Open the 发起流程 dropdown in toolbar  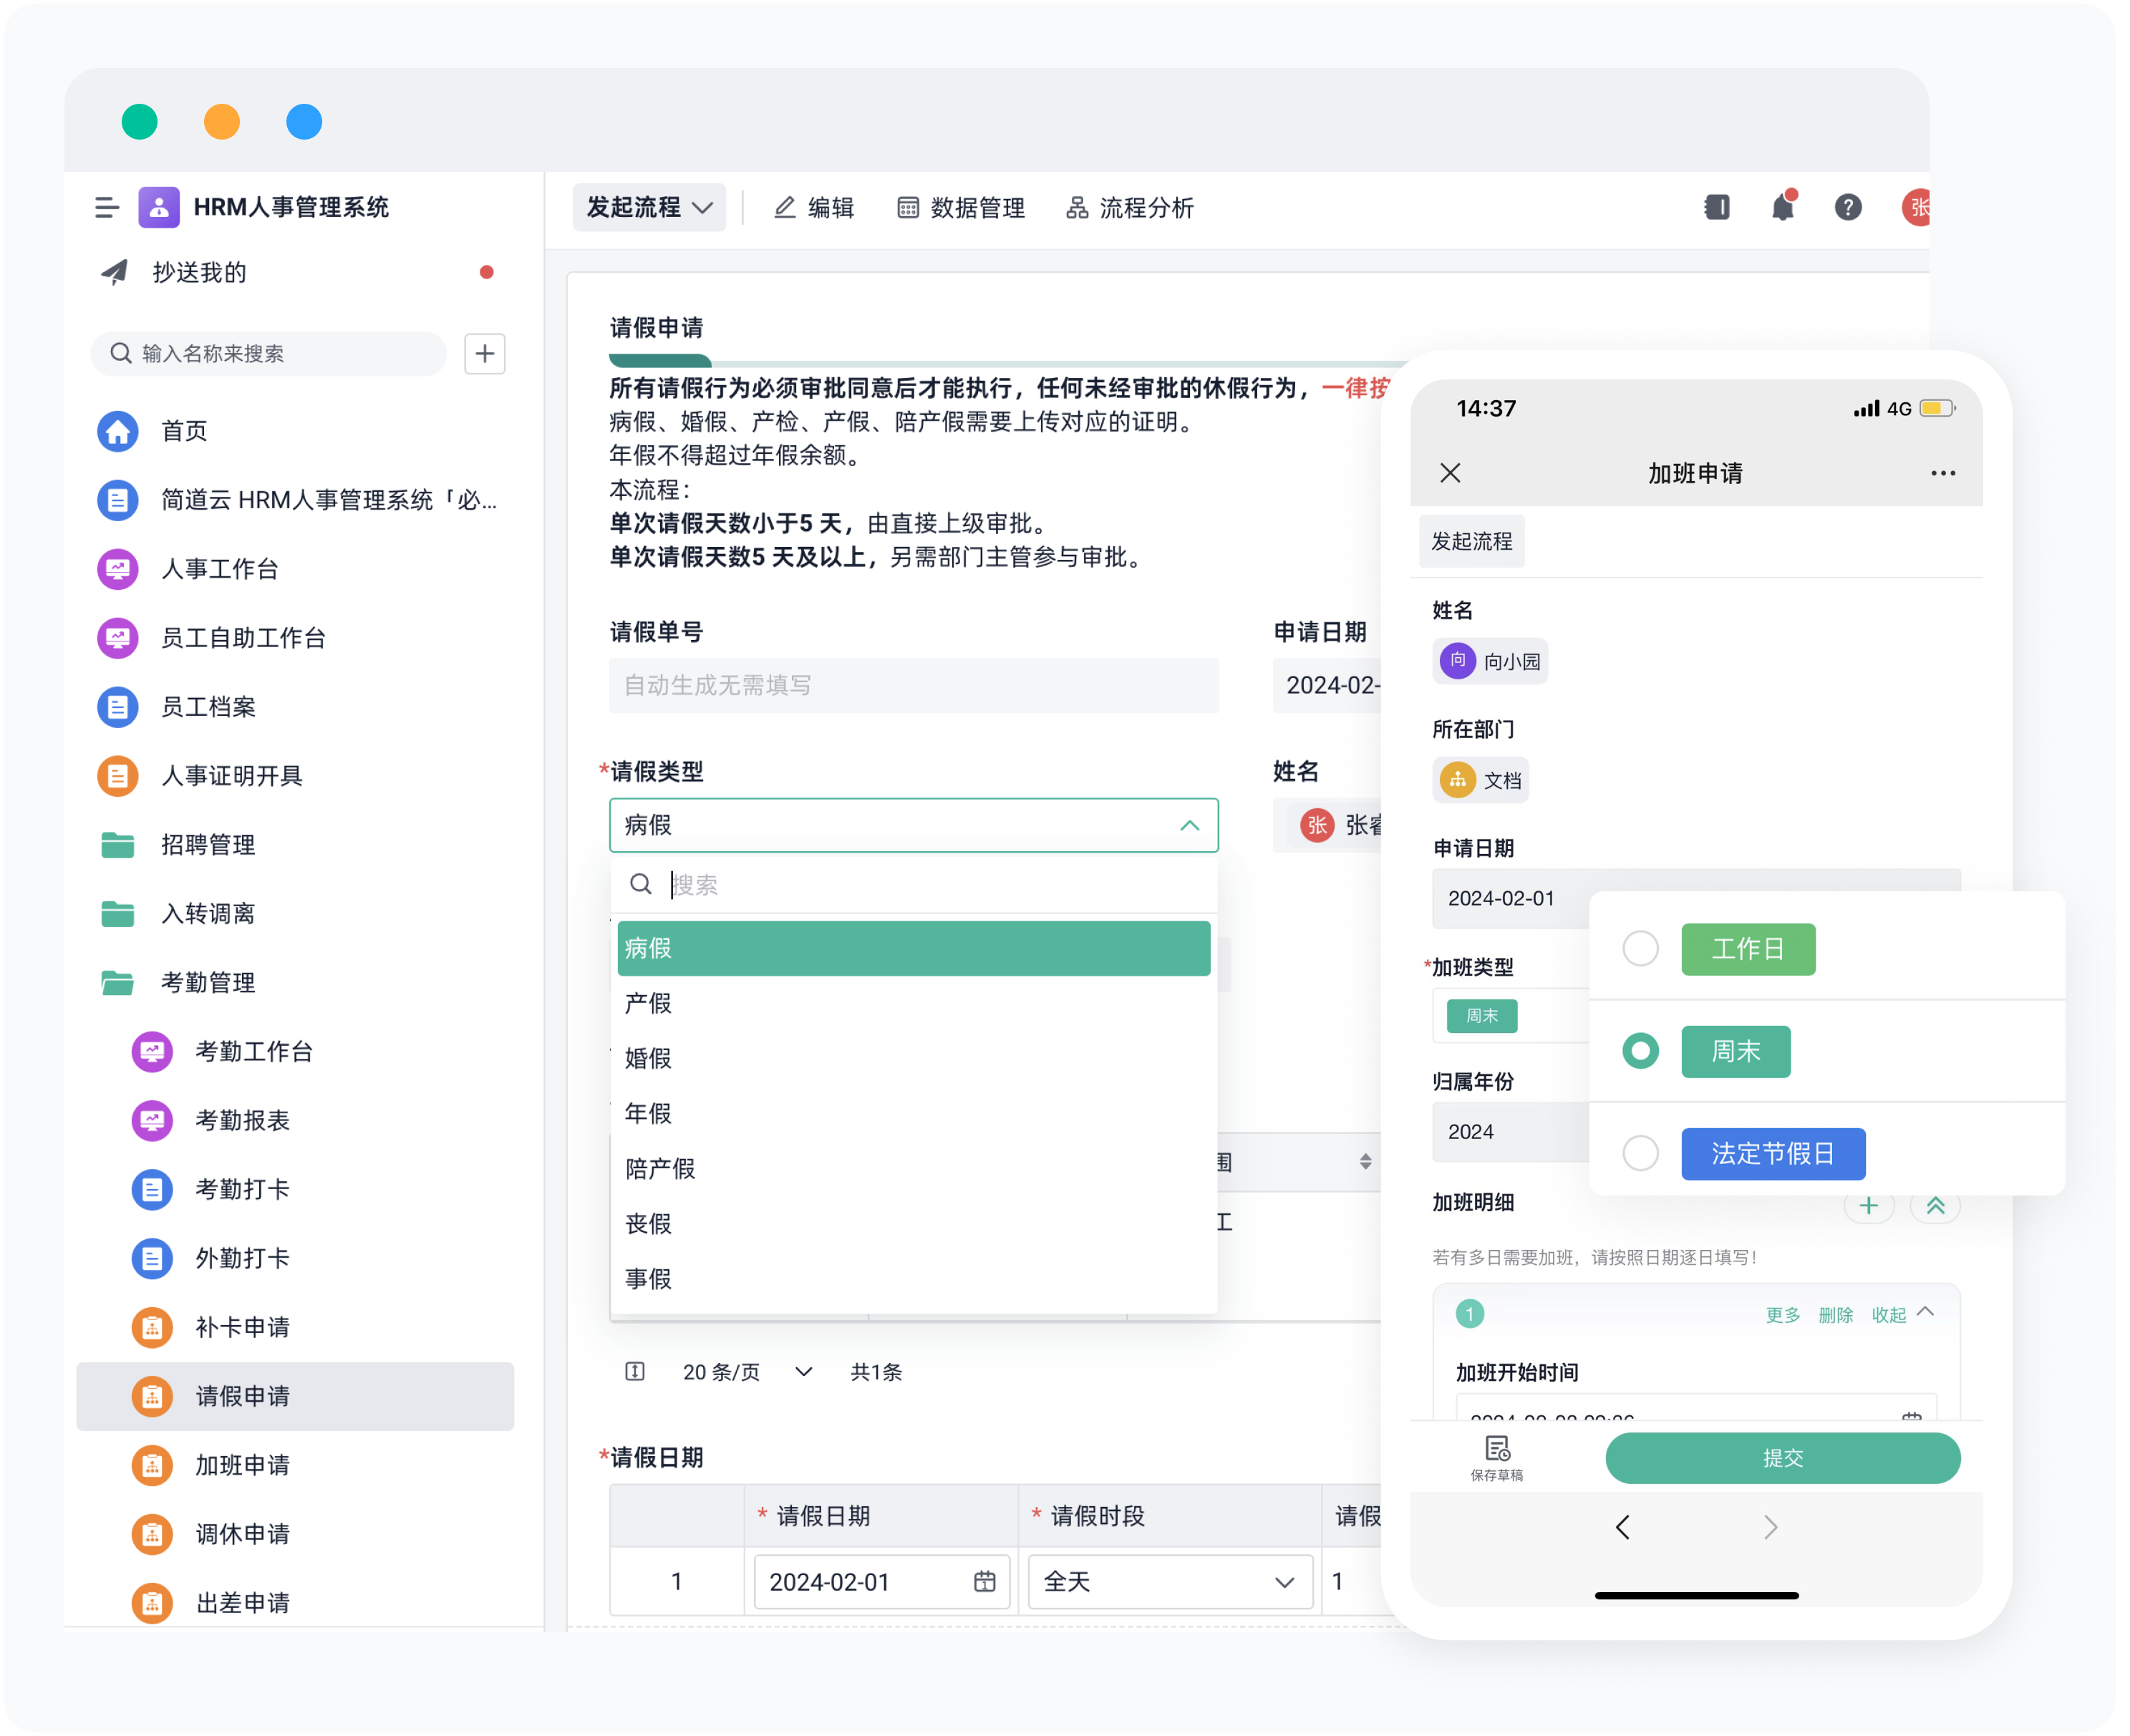(649, 207)
